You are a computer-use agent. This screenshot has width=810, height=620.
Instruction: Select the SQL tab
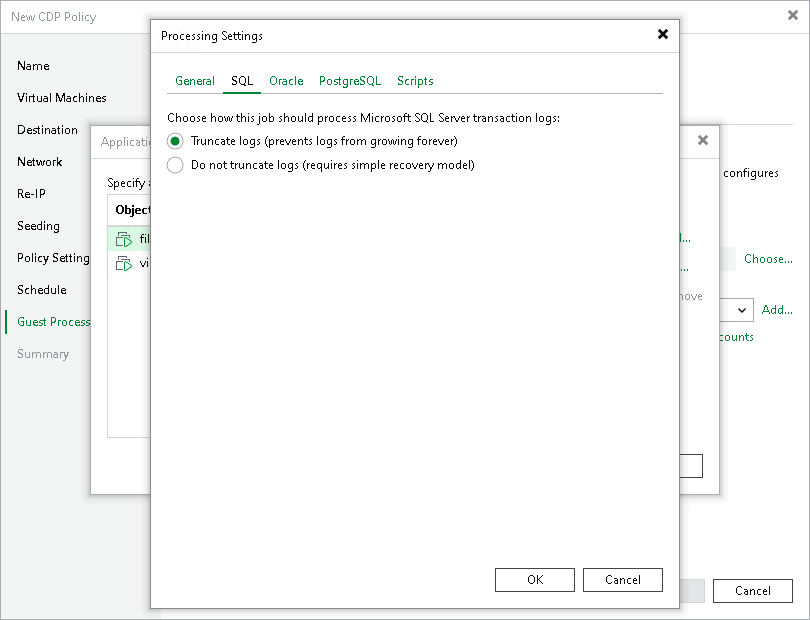pos(242,81)
